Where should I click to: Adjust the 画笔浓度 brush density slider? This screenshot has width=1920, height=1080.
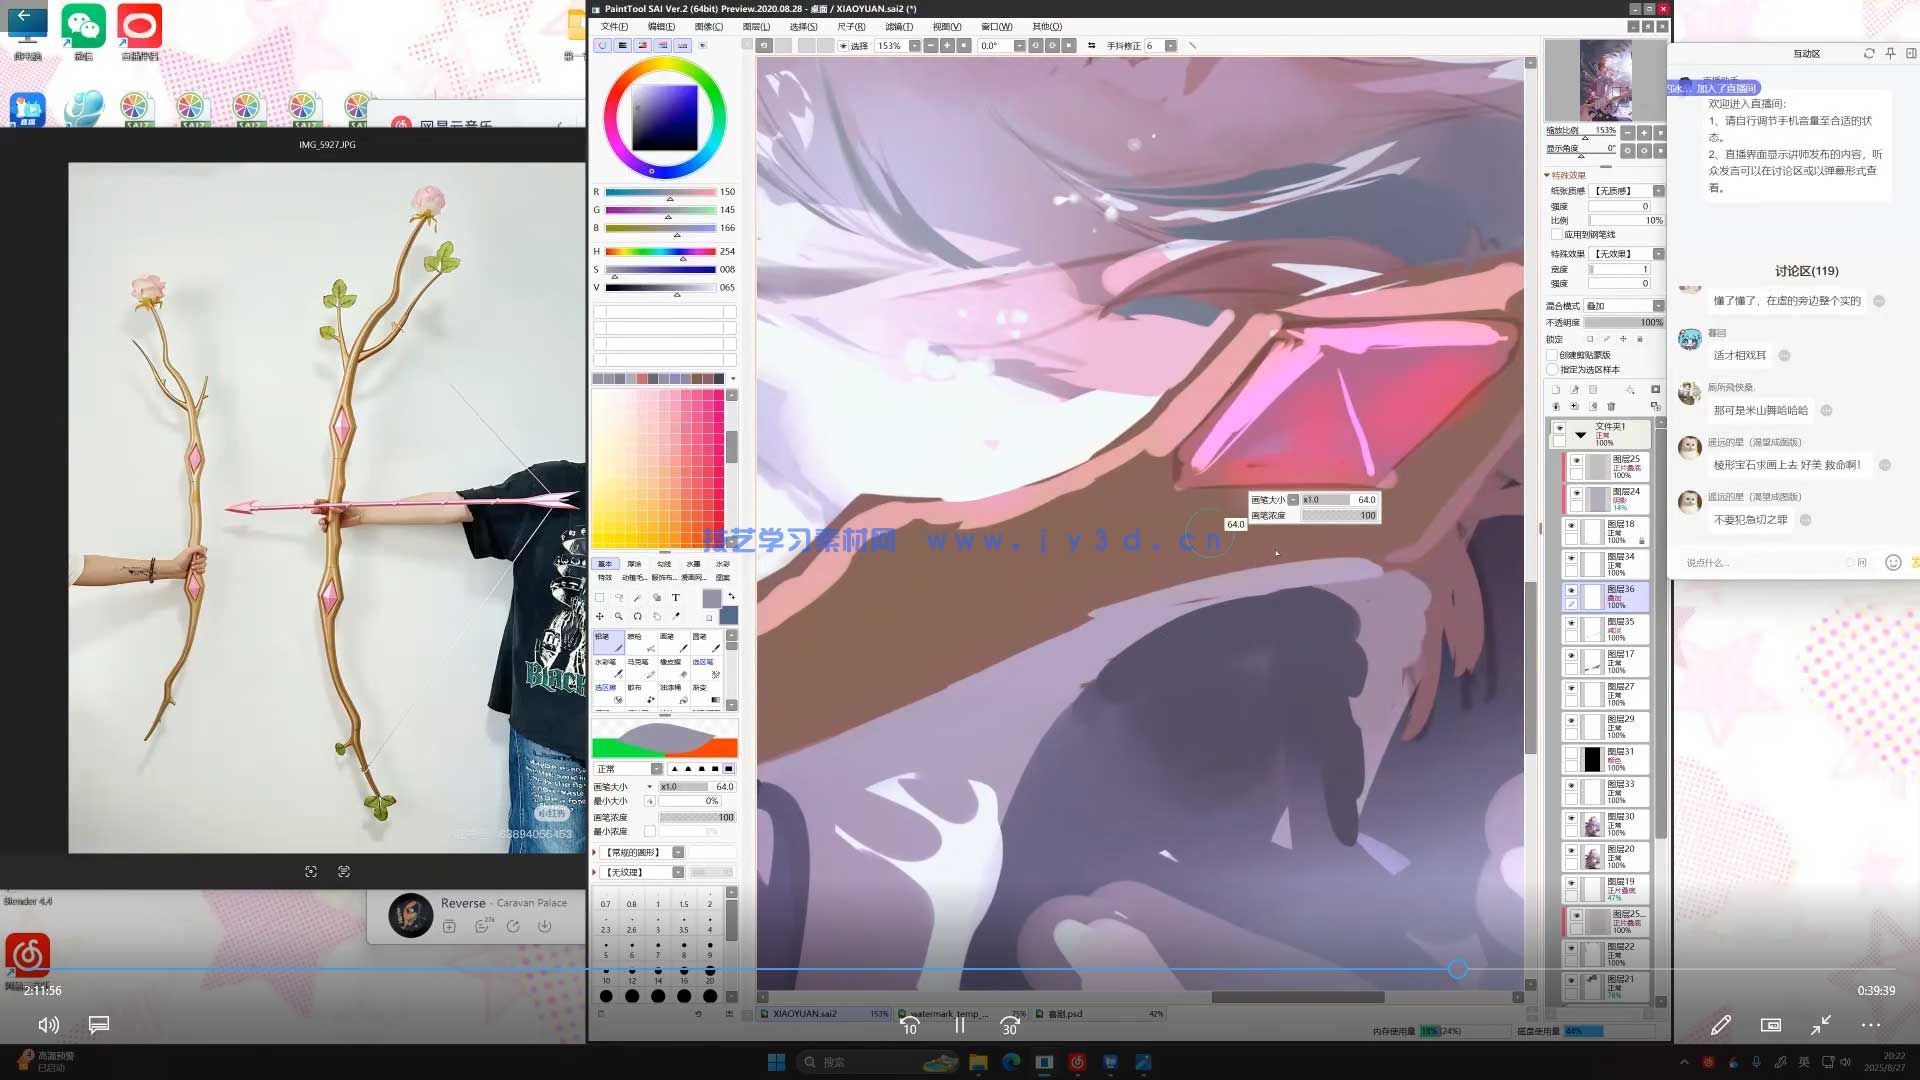[696, 817]
